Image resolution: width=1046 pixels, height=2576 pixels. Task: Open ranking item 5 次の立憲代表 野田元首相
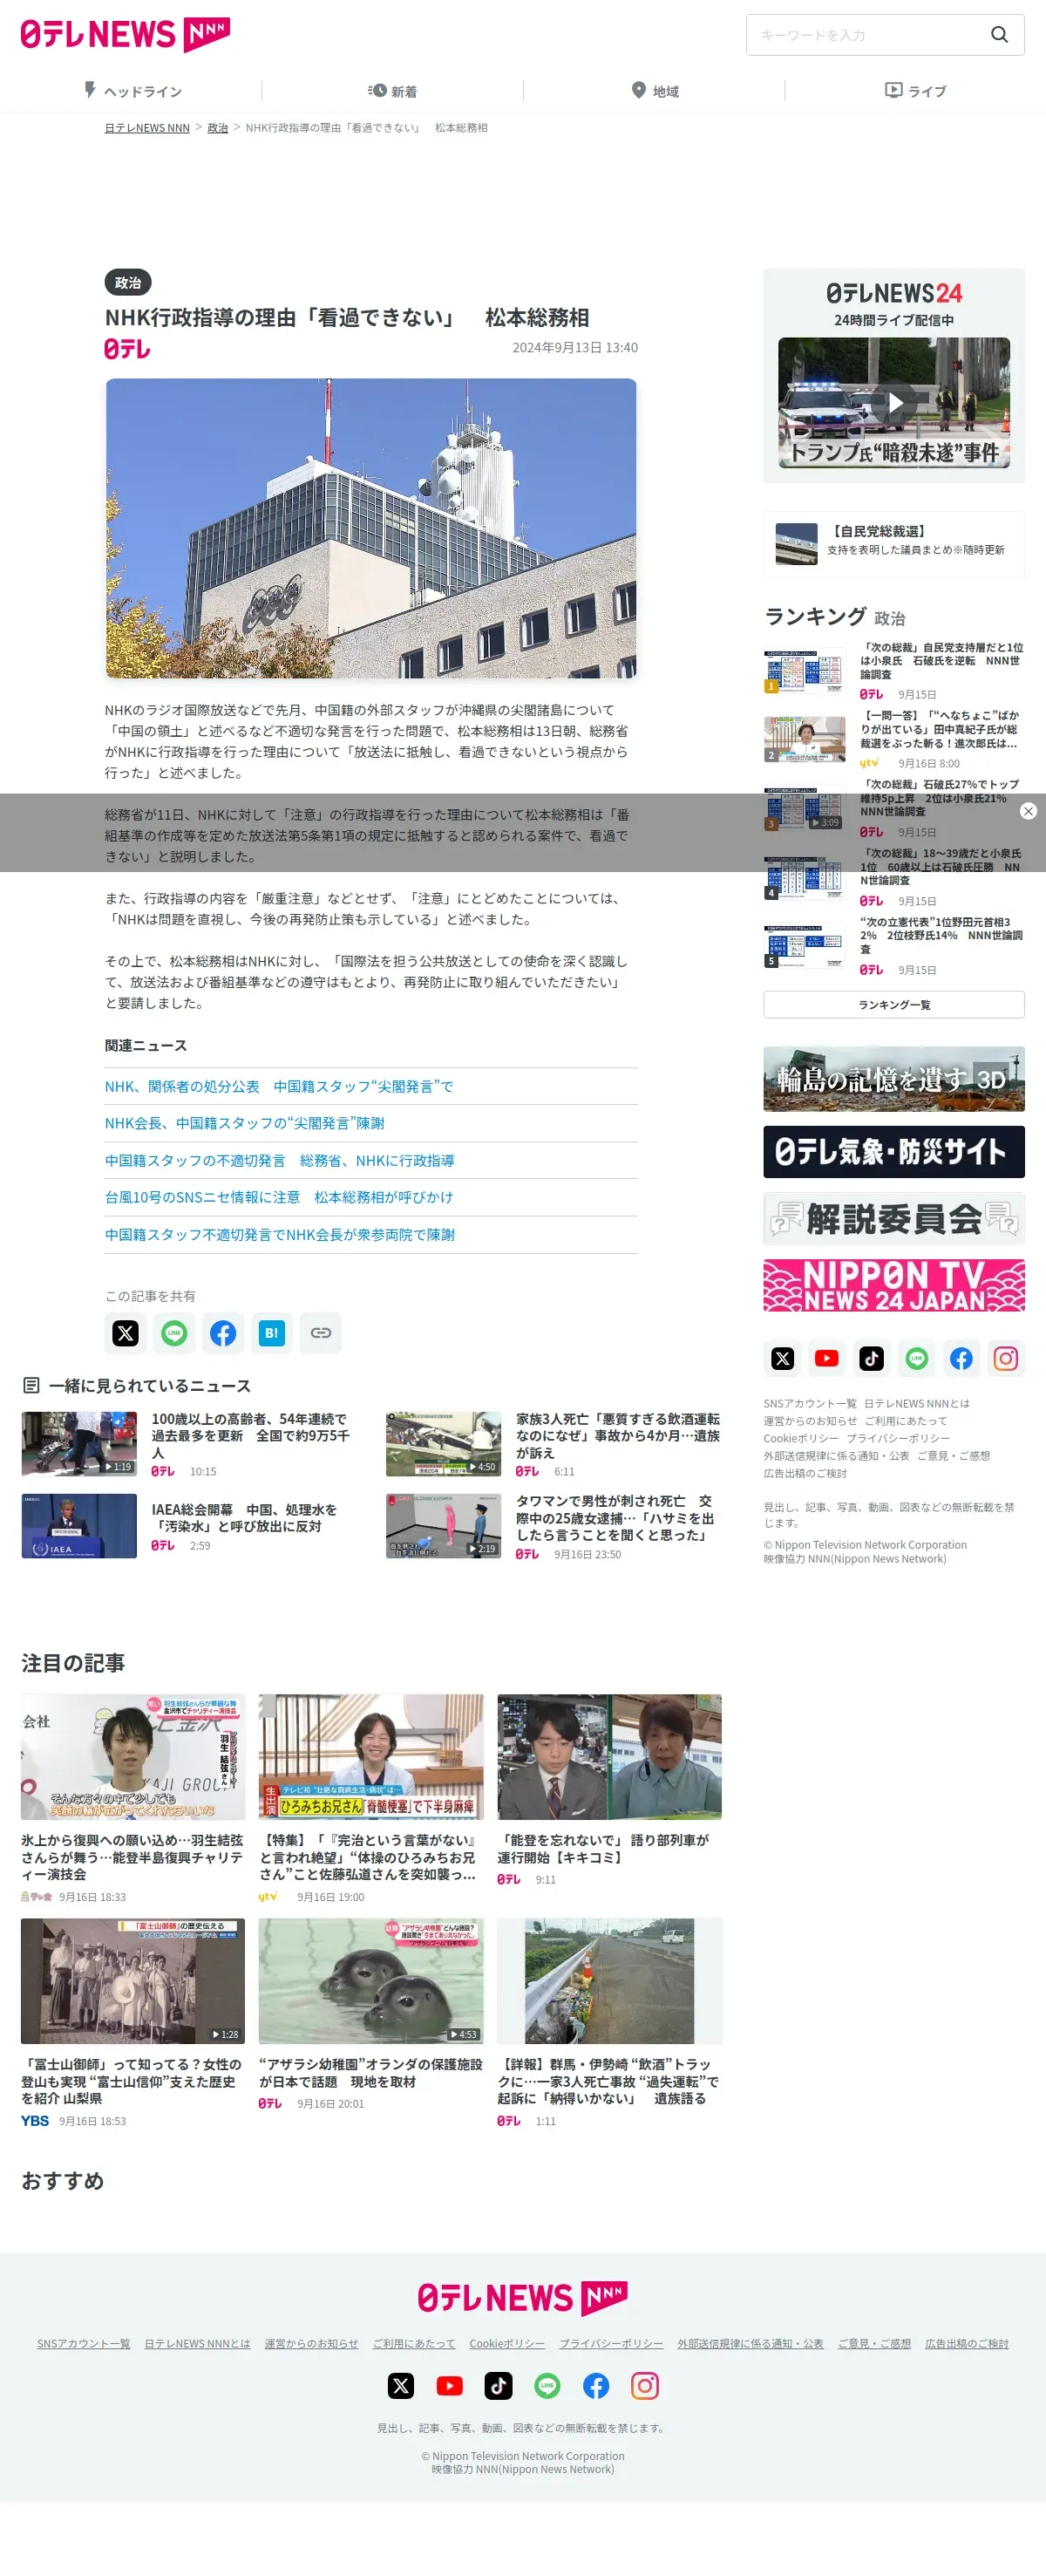coord(894,946)
